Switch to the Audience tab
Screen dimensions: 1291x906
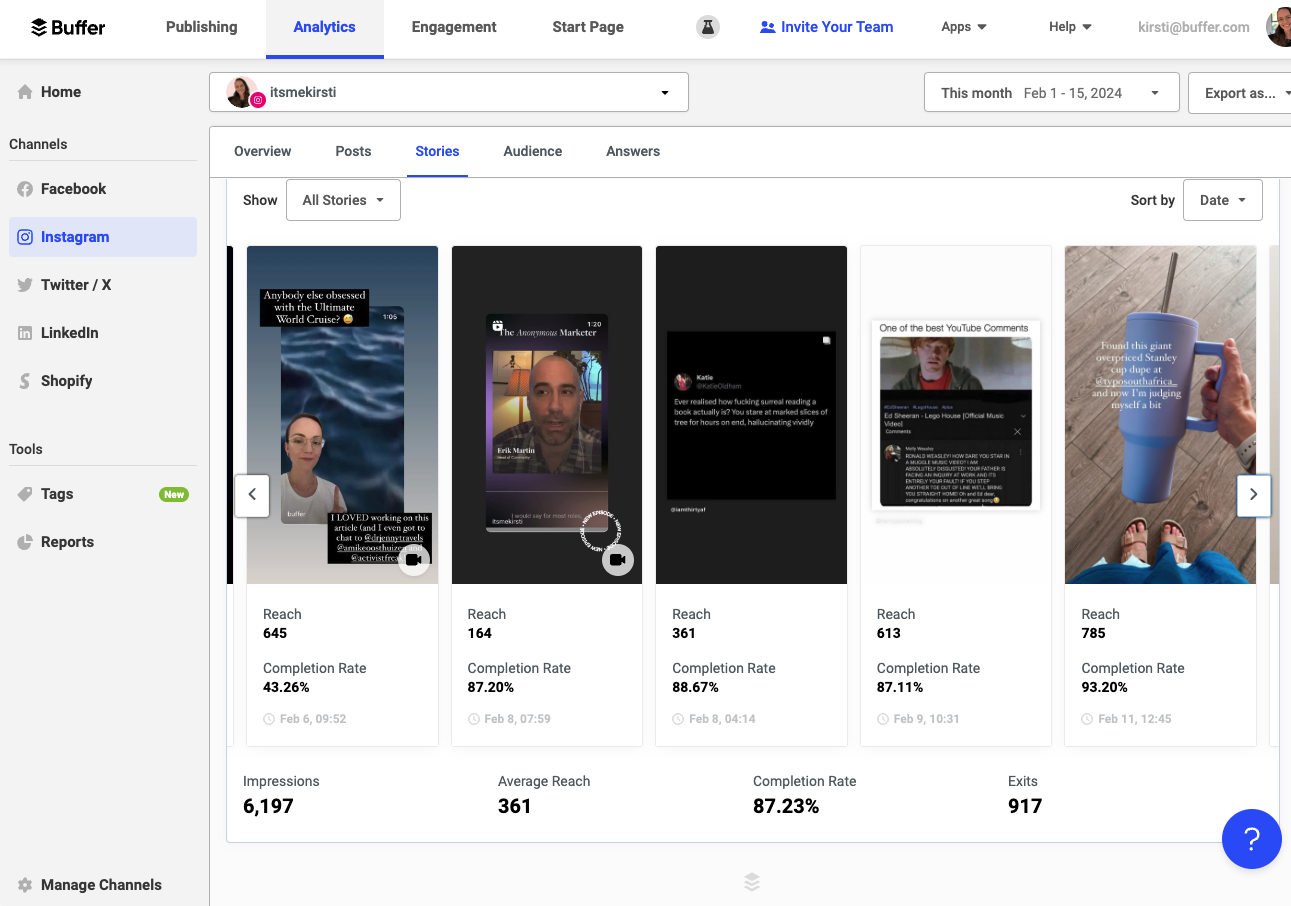[532, 151]
